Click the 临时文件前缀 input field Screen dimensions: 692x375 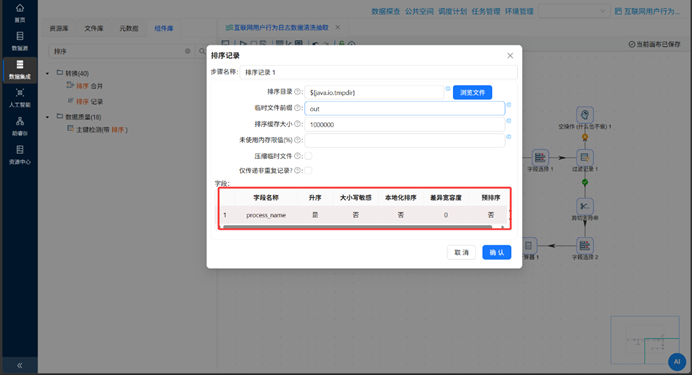405,109
